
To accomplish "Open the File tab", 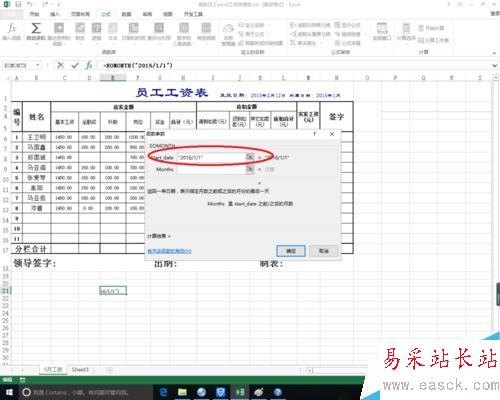I will [x=12, y=14].
